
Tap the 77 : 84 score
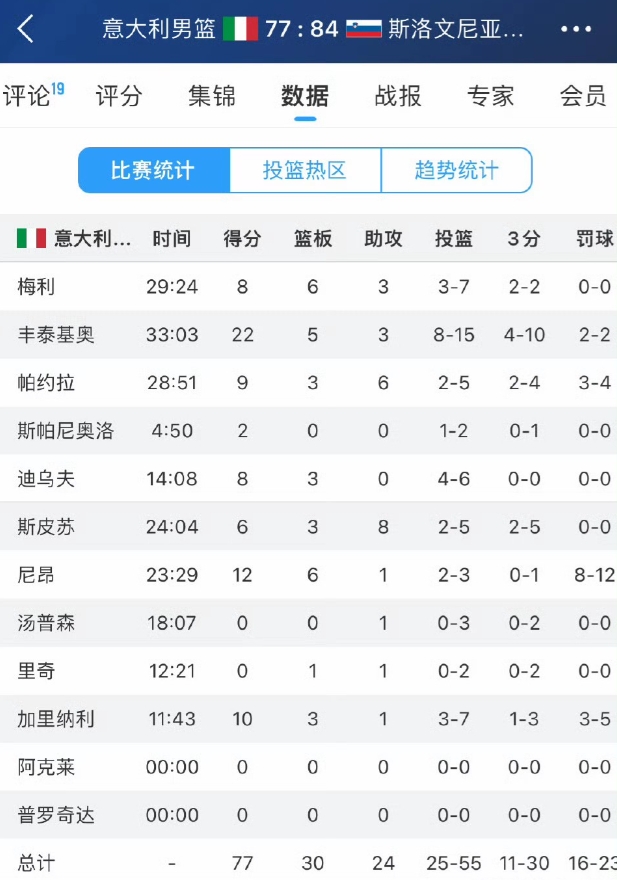tap(302, 29)
